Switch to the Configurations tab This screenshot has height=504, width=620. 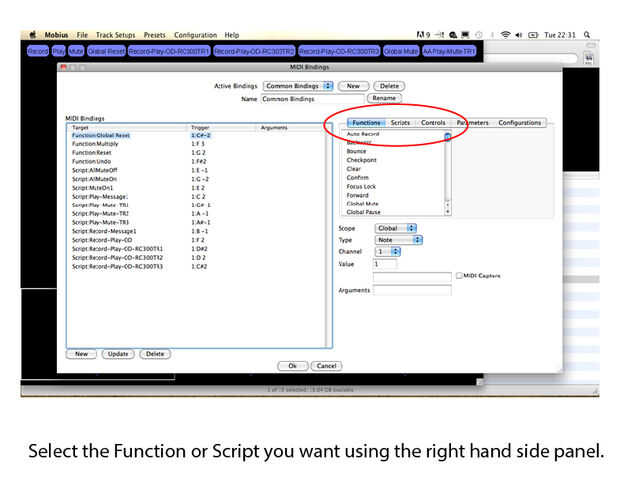coord(520,123)
